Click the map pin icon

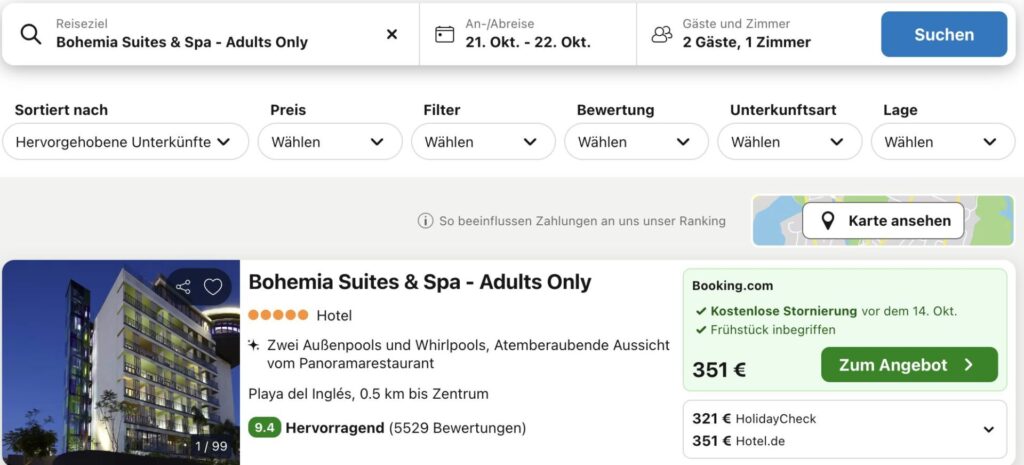point(827,221)
